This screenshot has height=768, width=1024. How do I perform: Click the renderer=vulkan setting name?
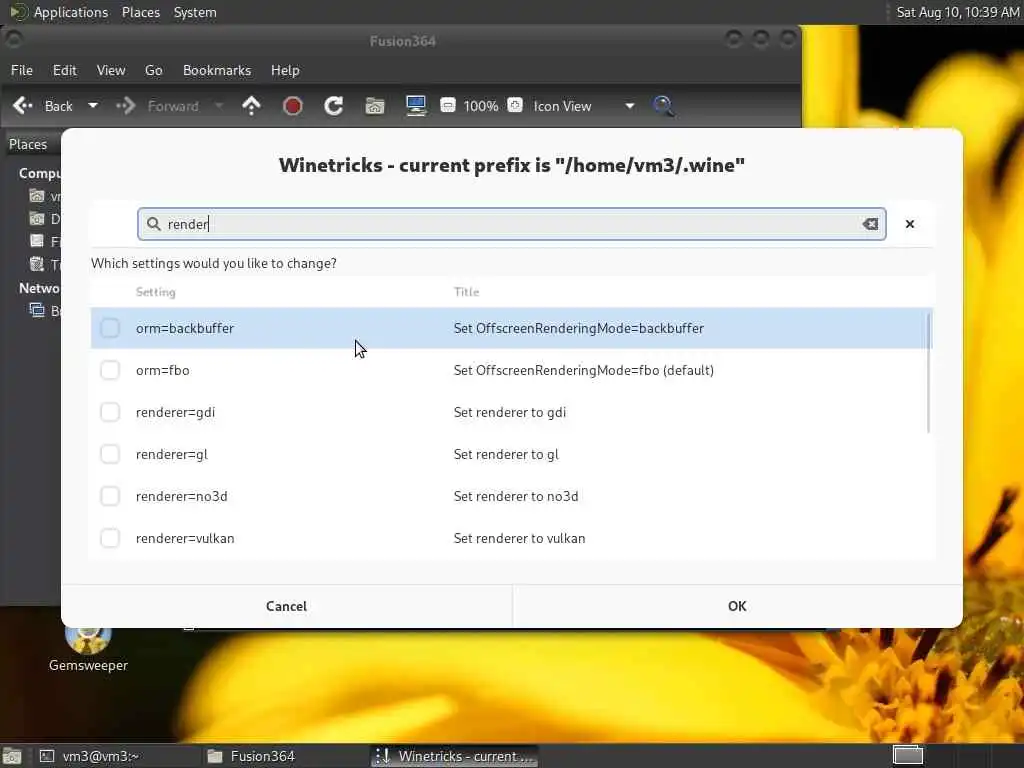[185, 538]
